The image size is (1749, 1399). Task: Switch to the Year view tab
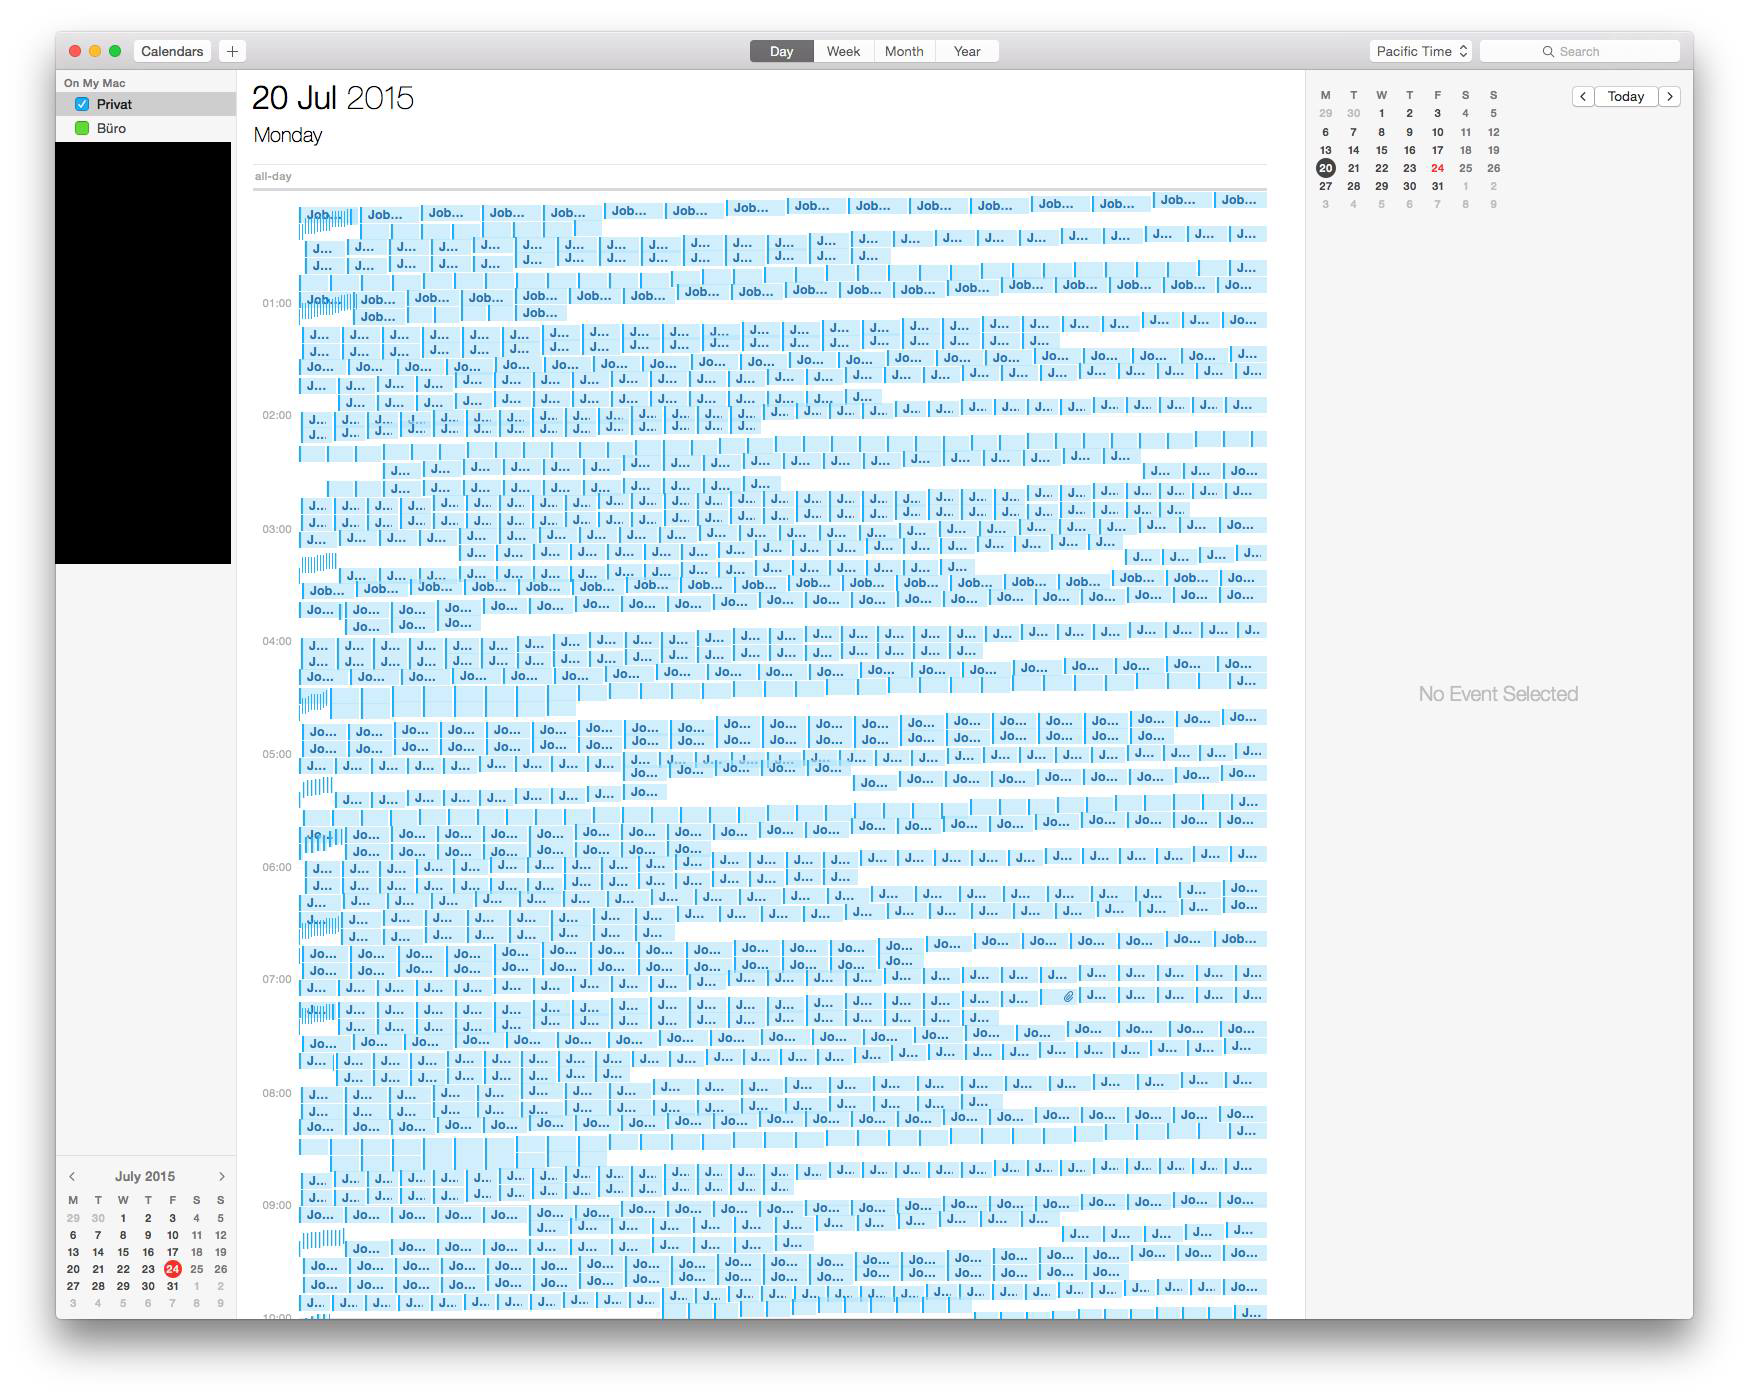(x=967, y=51)
